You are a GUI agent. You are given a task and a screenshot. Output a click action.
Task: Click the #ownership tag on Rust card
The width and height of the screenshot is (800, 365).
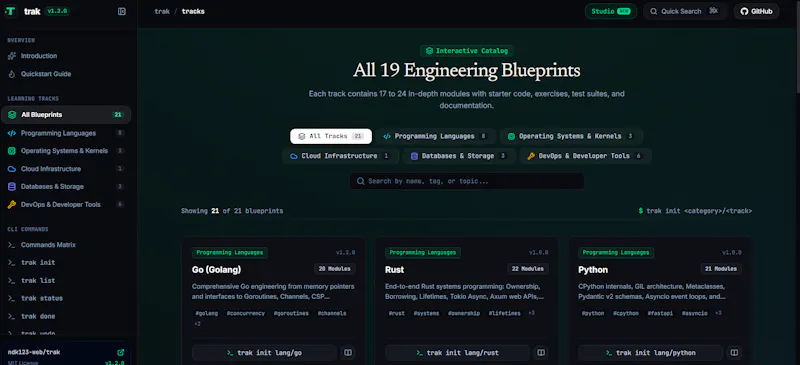(x=464, y=313)
